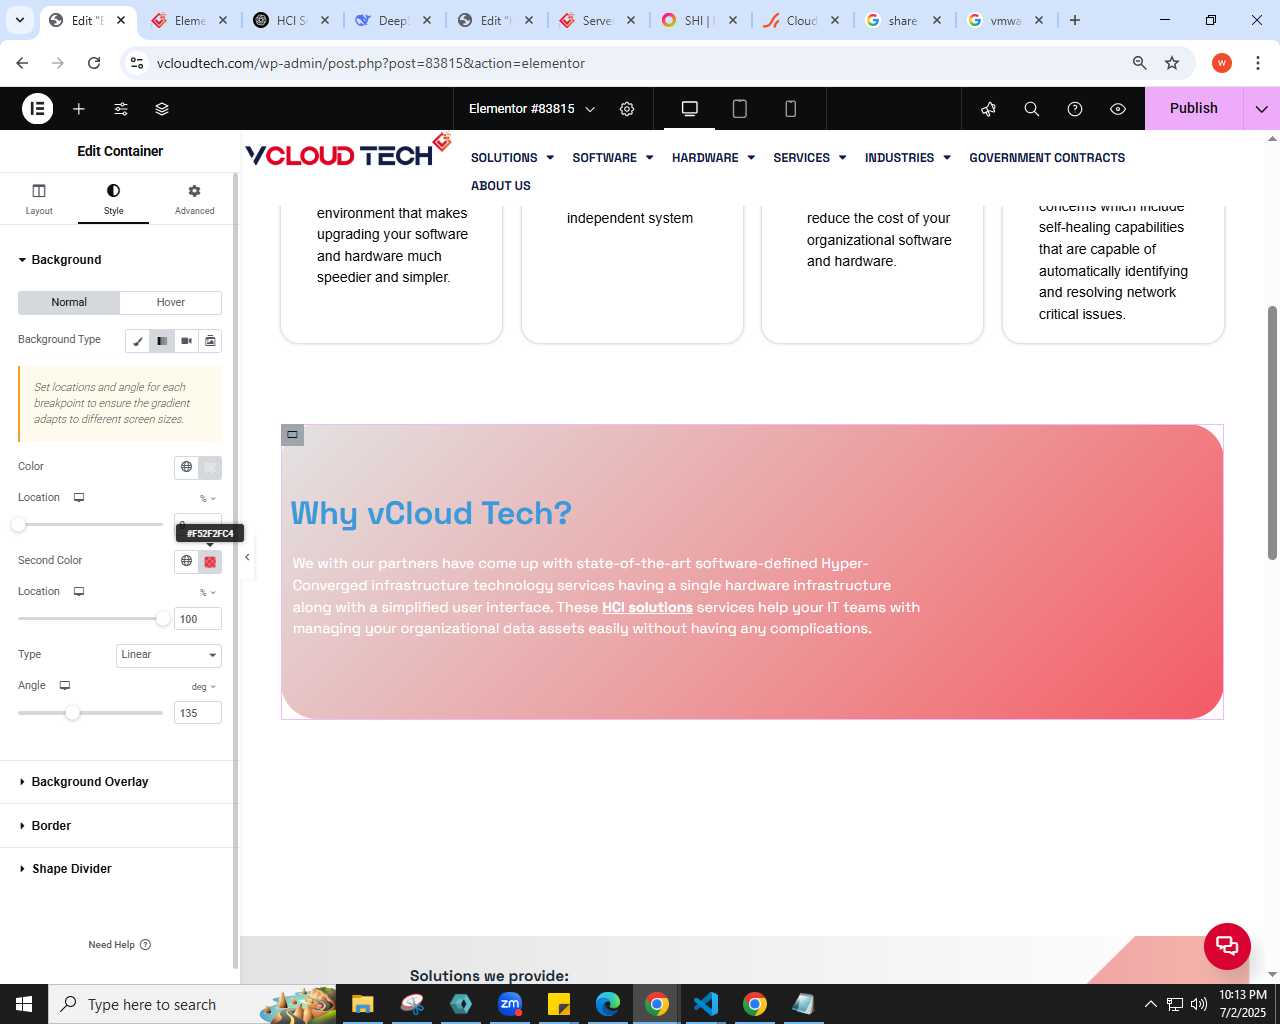The width and height of the screenshot is (1280, 1024).
Task: Open Elementor help question mark icon
Action: click(x=1075, y=109)
